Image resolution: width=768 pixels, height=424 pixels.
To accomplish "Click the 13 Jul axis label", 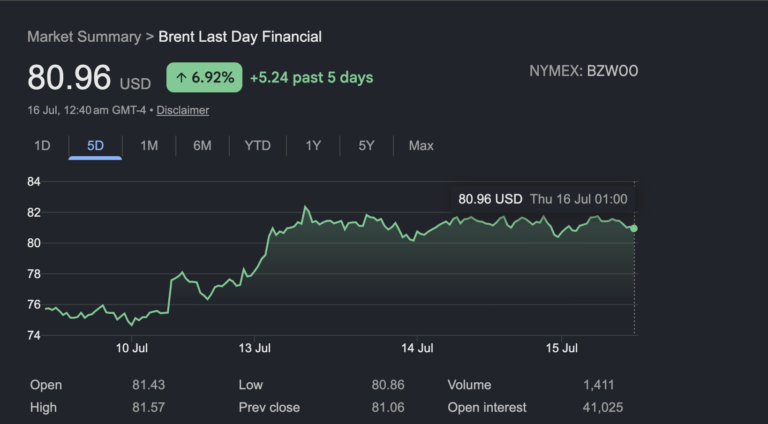I will (255, 348).
